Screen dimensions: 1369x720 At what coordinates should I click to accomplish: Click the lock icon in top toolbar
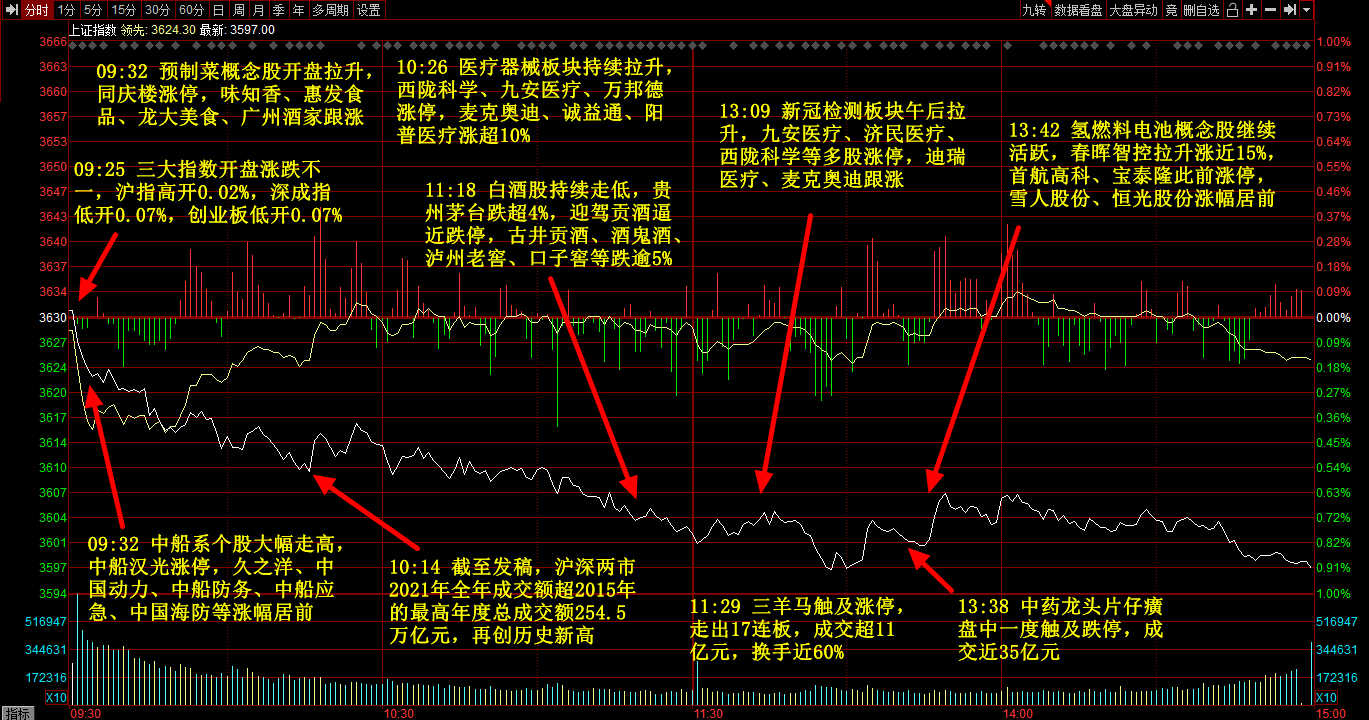click(1232, 10)
